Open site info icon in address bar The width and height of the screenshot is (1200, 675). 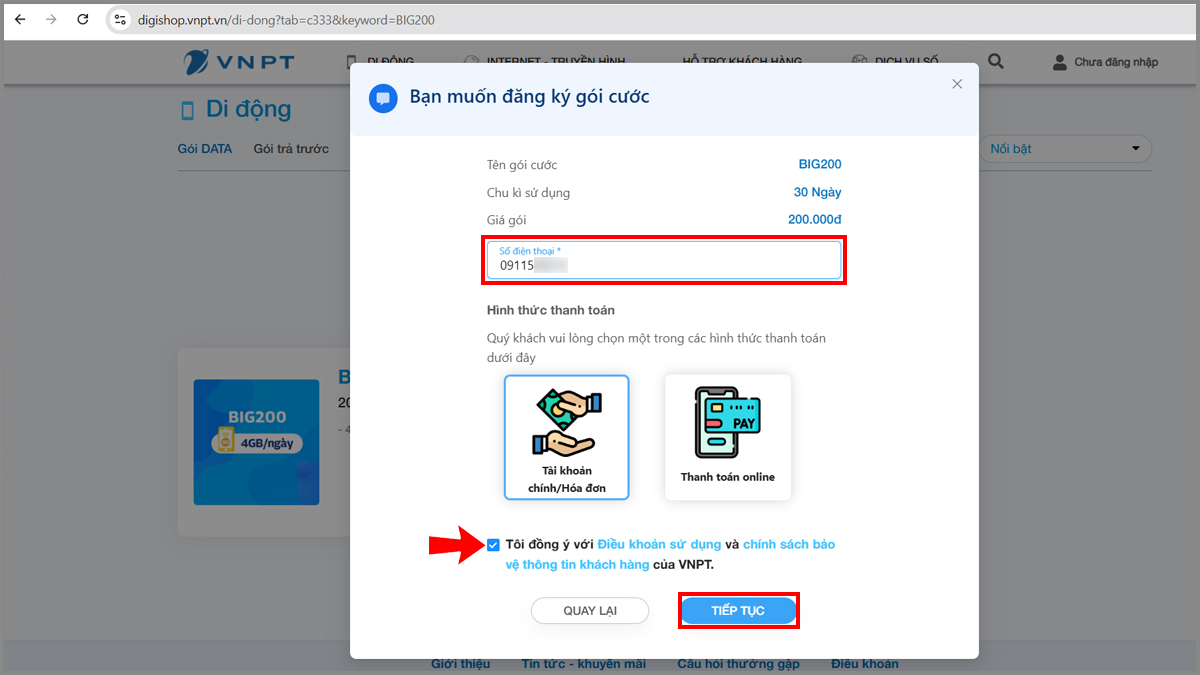pyautogui.click(x=118, y=19)
